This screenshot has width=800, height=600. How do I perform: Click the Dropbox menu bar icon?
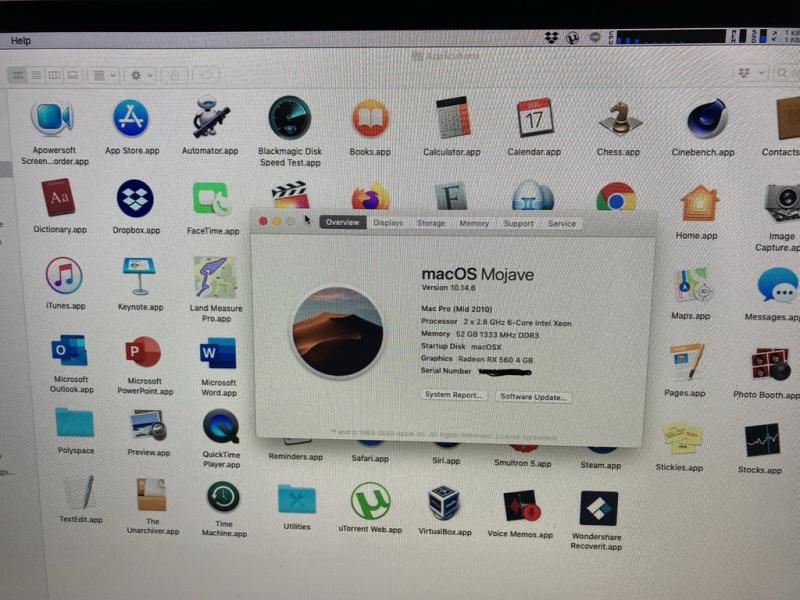tap(552, 37)
